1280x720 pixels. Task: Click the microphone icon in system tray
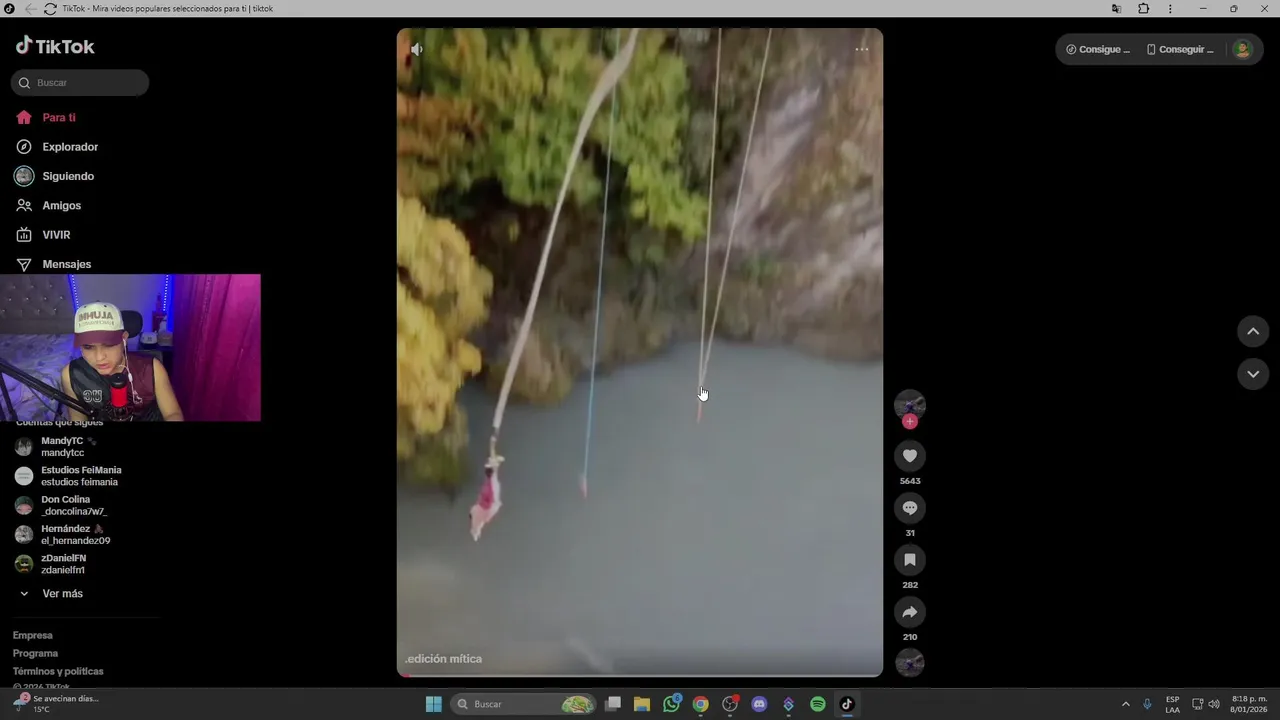[1147, 704]
